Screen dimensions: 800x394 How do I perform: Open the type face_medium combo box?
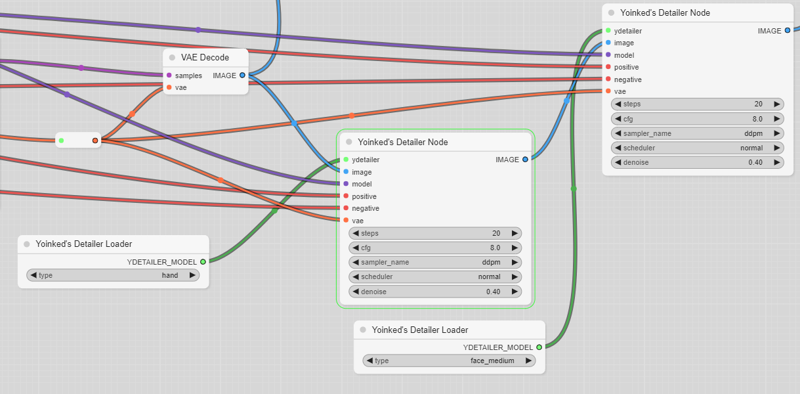[x=449, y=361]
